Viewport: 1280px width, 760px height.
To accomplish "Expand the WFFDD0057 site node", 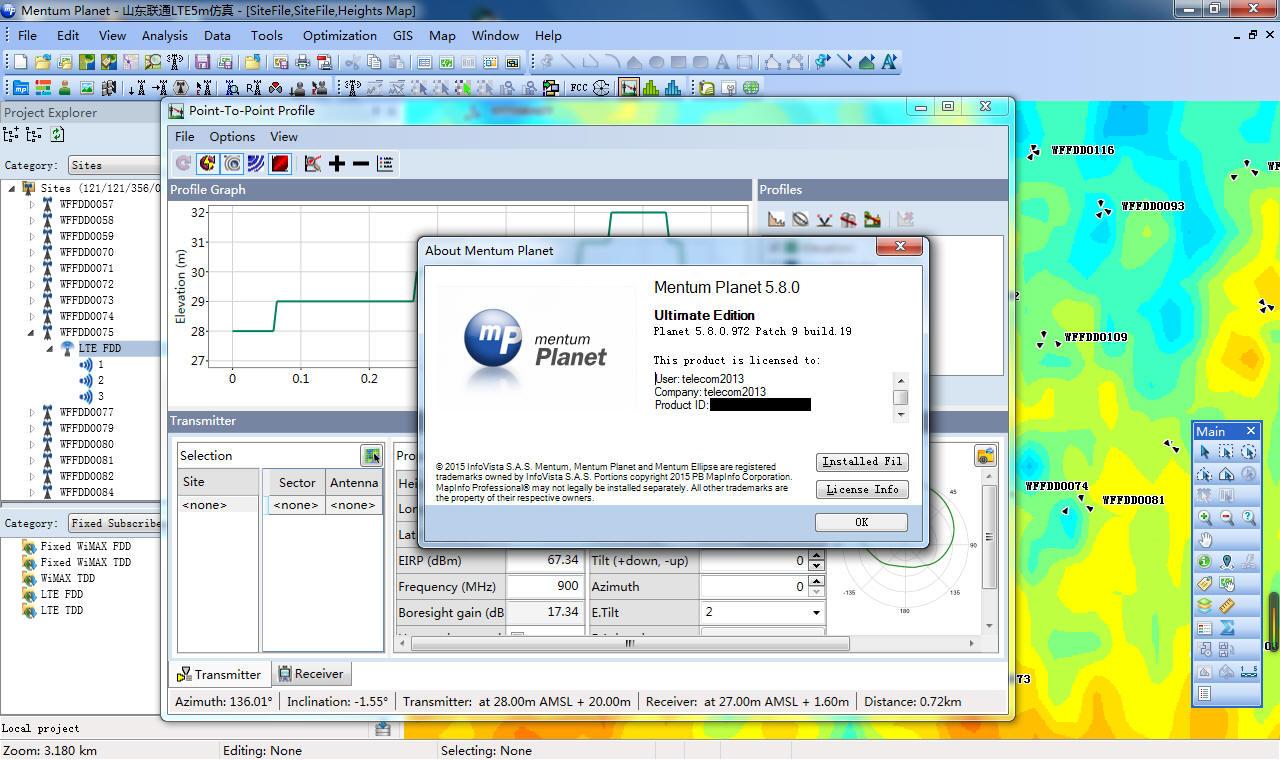I will pyautogui.click(x=32, y=204).
